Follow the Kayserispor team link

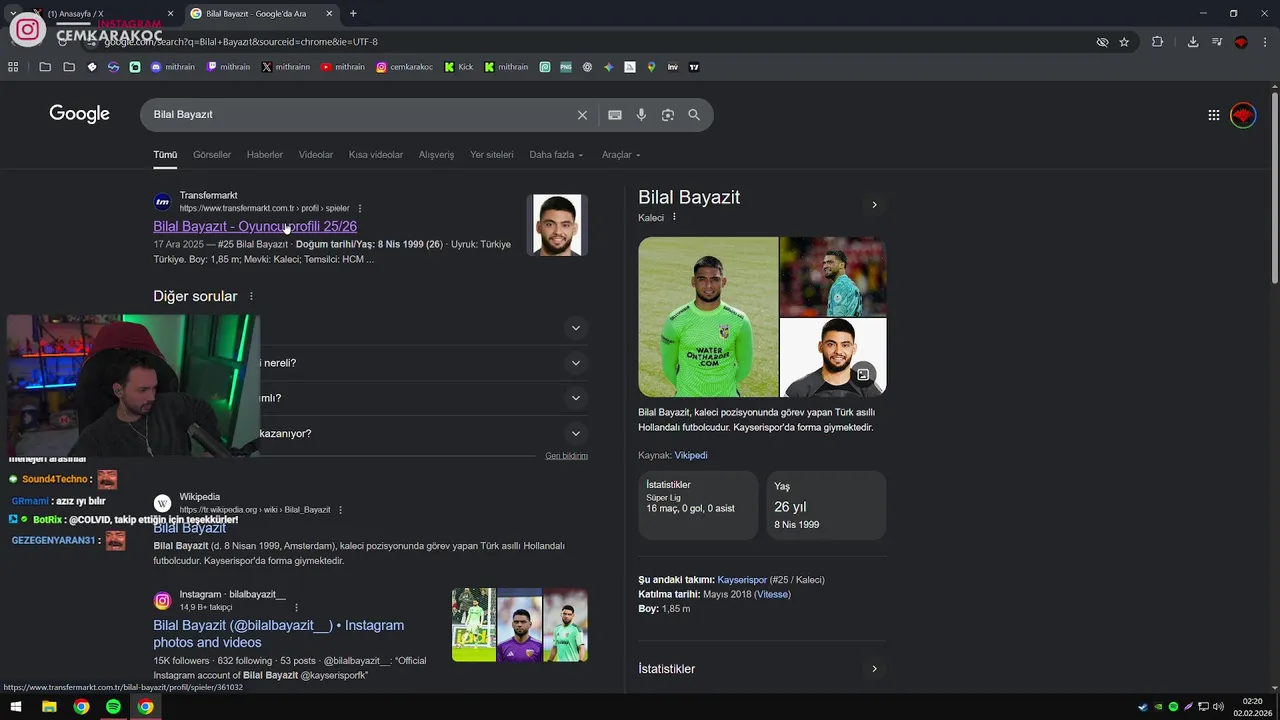(742, 580)
